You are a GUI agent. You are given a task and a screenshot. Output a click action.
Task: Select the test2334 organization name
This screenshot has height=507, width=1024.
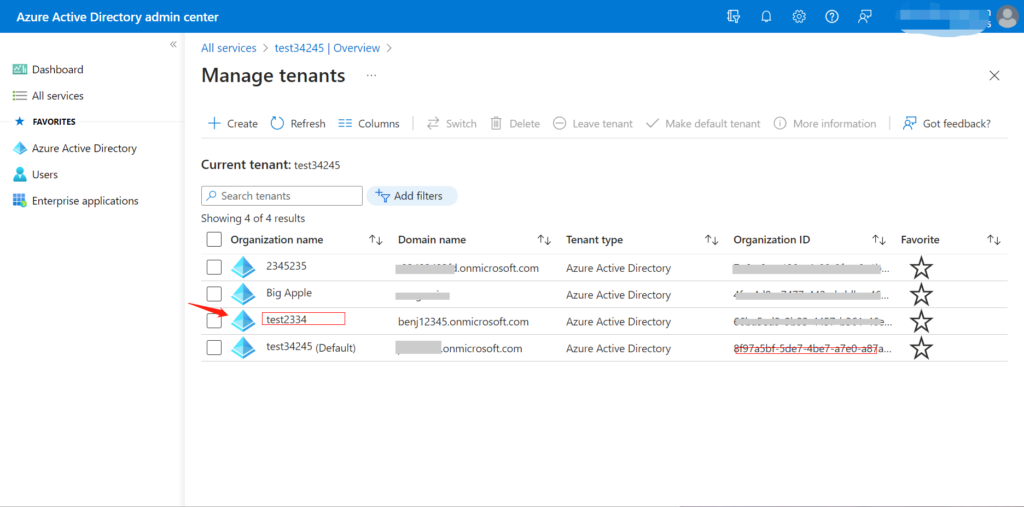coord(287,319)
